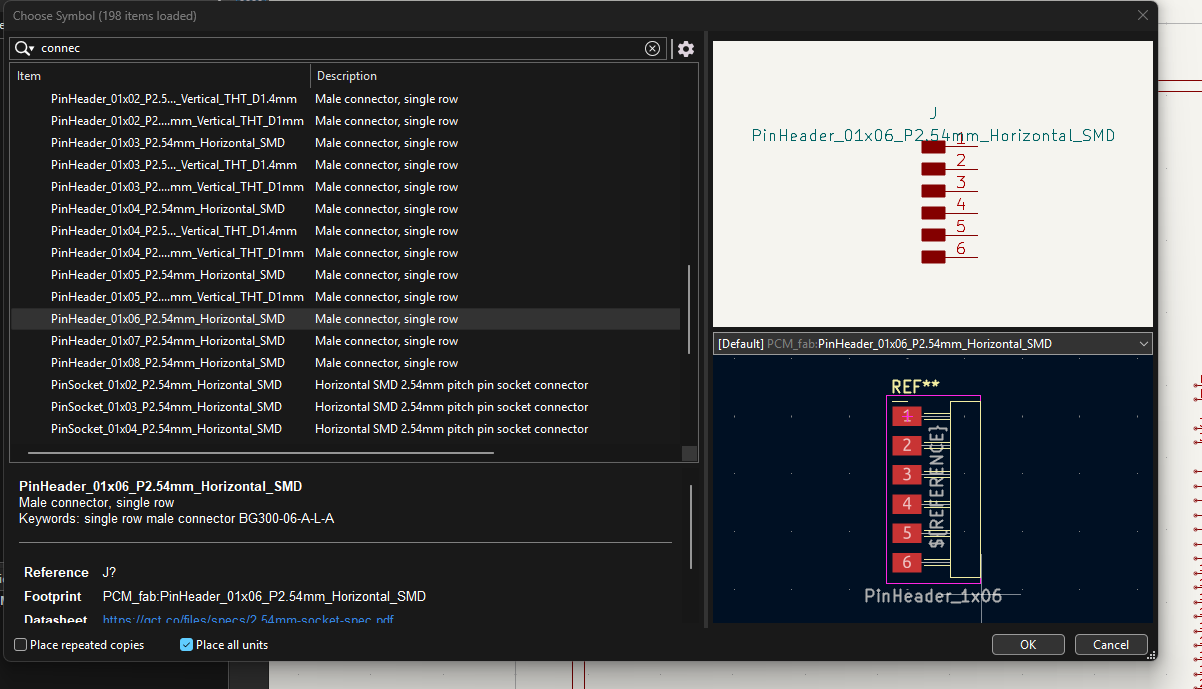Click the symbol list vertical scrollbar thumb
This screenshot has width=1202, height=689.
689,309
